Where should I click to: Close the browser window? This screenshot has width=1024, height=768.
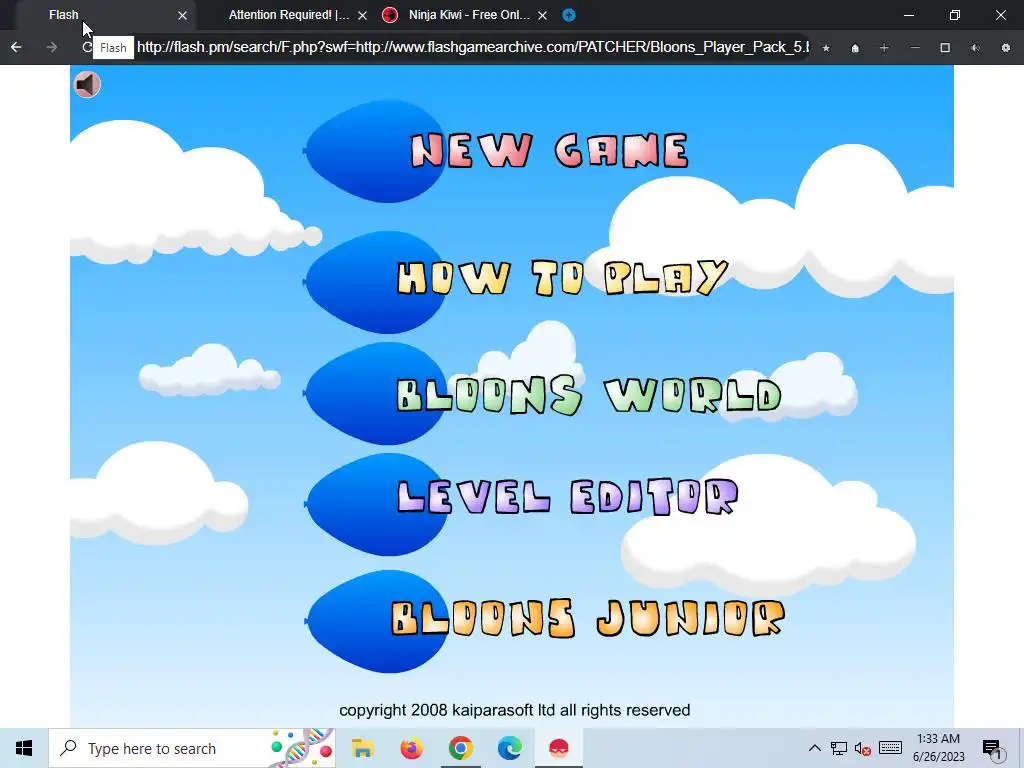coord(1000,15)
